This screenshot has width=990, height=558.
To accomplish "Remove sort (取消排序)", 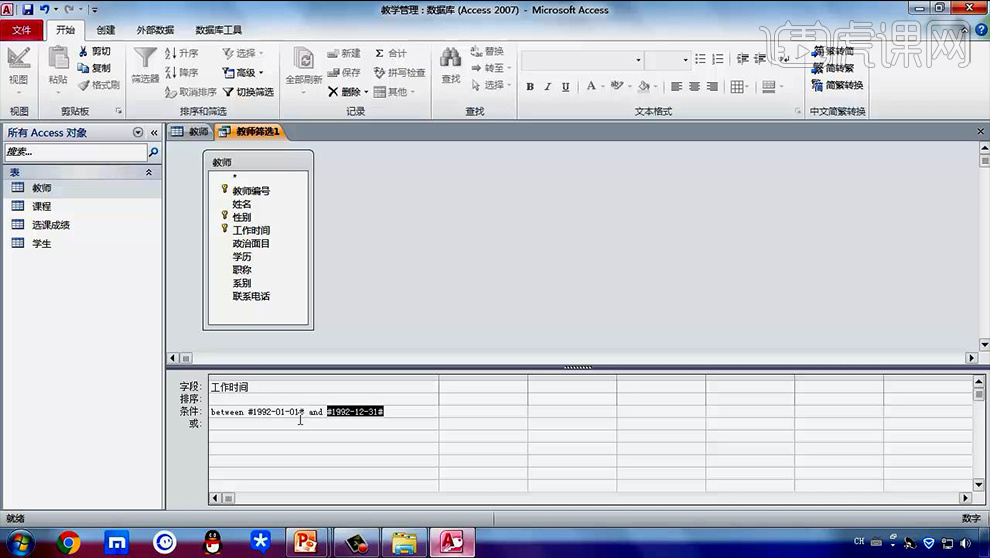I will 191,92.
